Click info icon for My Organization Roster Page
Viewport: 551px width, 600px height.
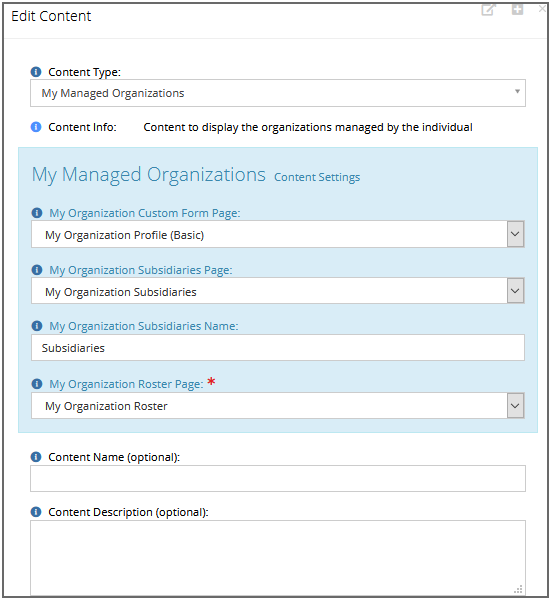point(37,384)
